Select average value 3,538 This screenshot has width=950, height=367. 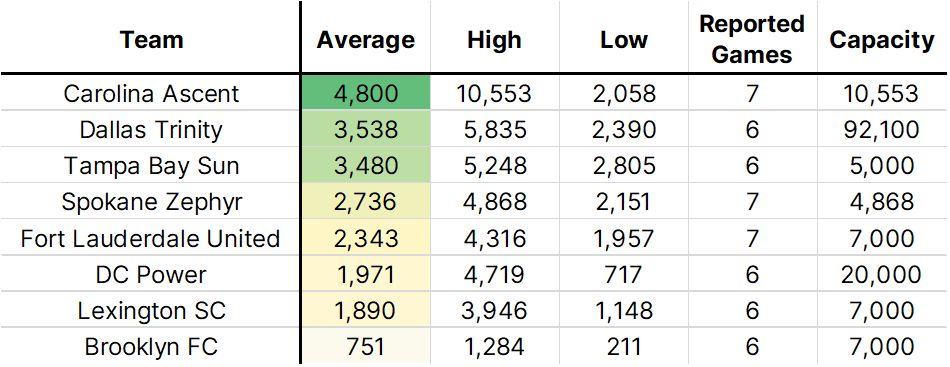click(366, 130)
